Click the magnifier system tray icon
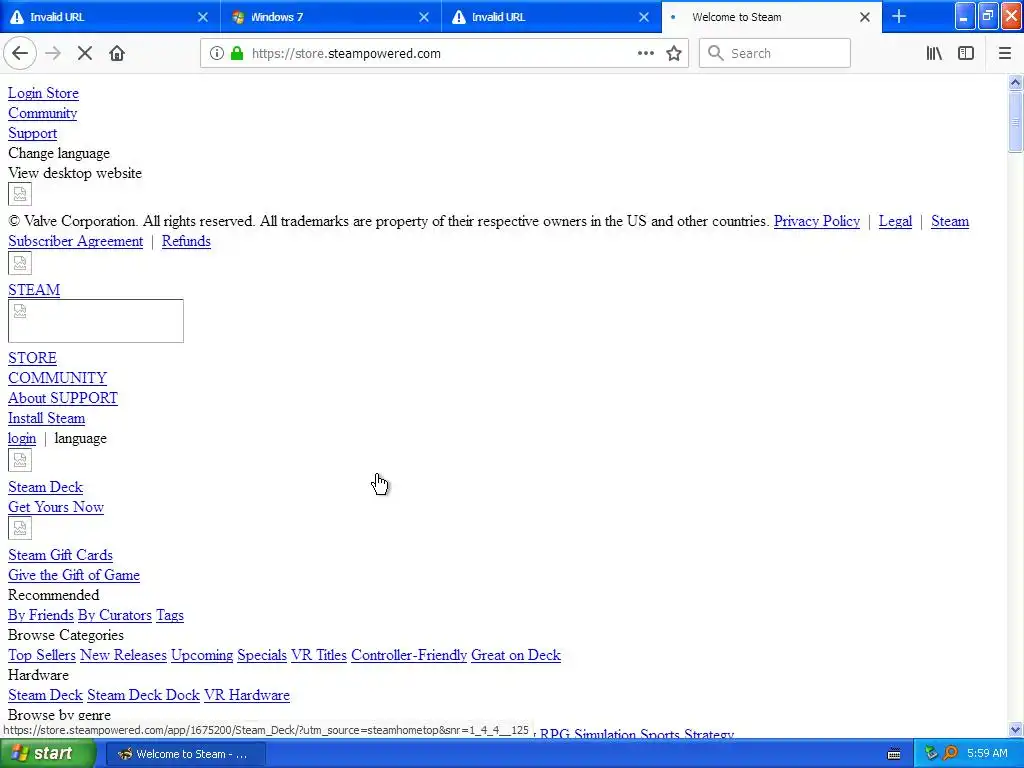This screenshot has width=1024, height=768. pos(950,754)
